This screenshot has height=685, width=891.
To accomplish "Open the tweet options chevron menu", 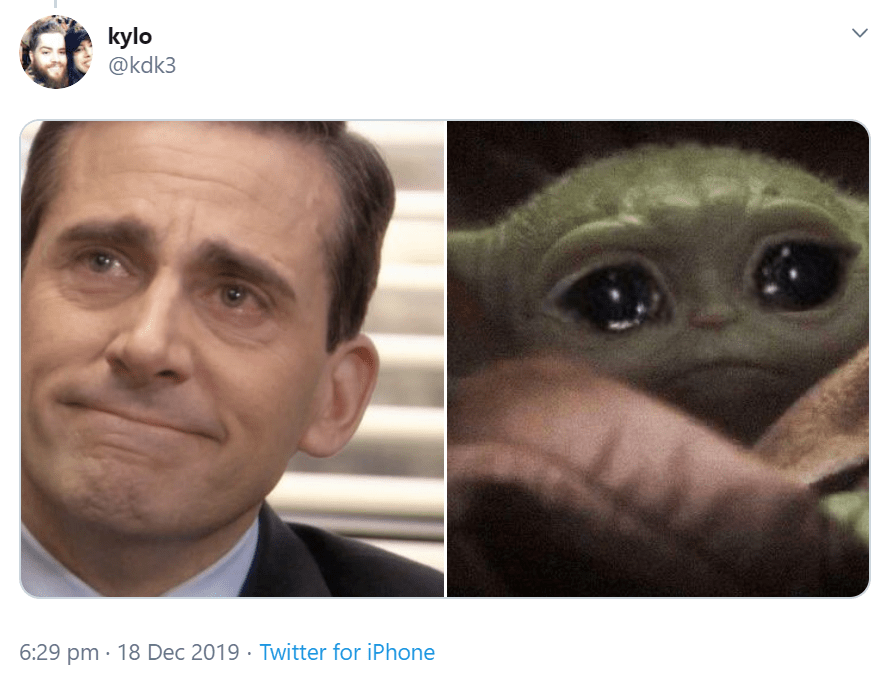I will pos(859,34).
